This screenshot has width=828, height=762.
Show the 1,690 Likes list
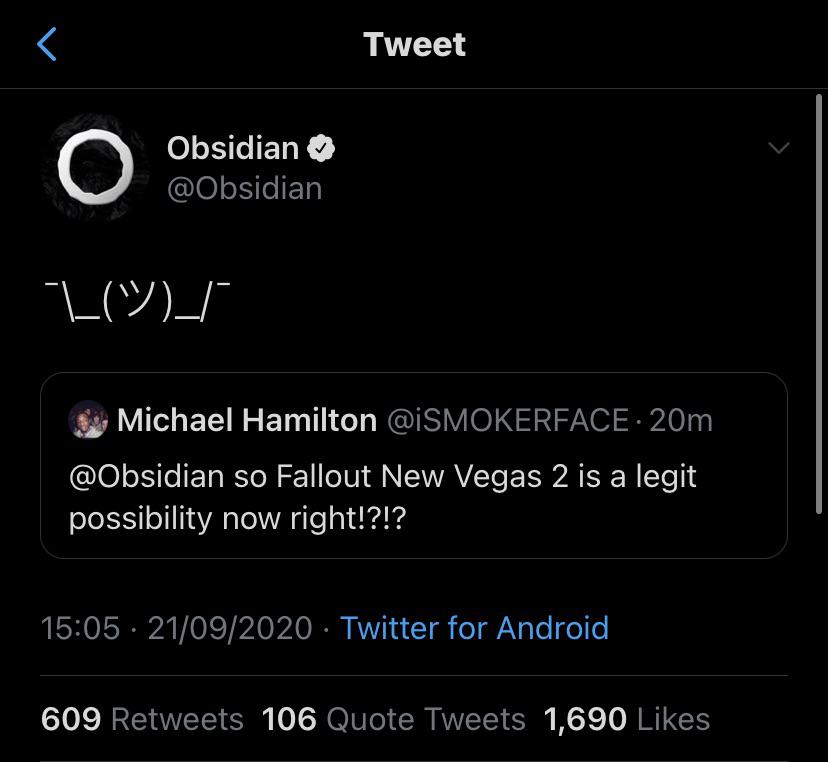coord(626,719)
